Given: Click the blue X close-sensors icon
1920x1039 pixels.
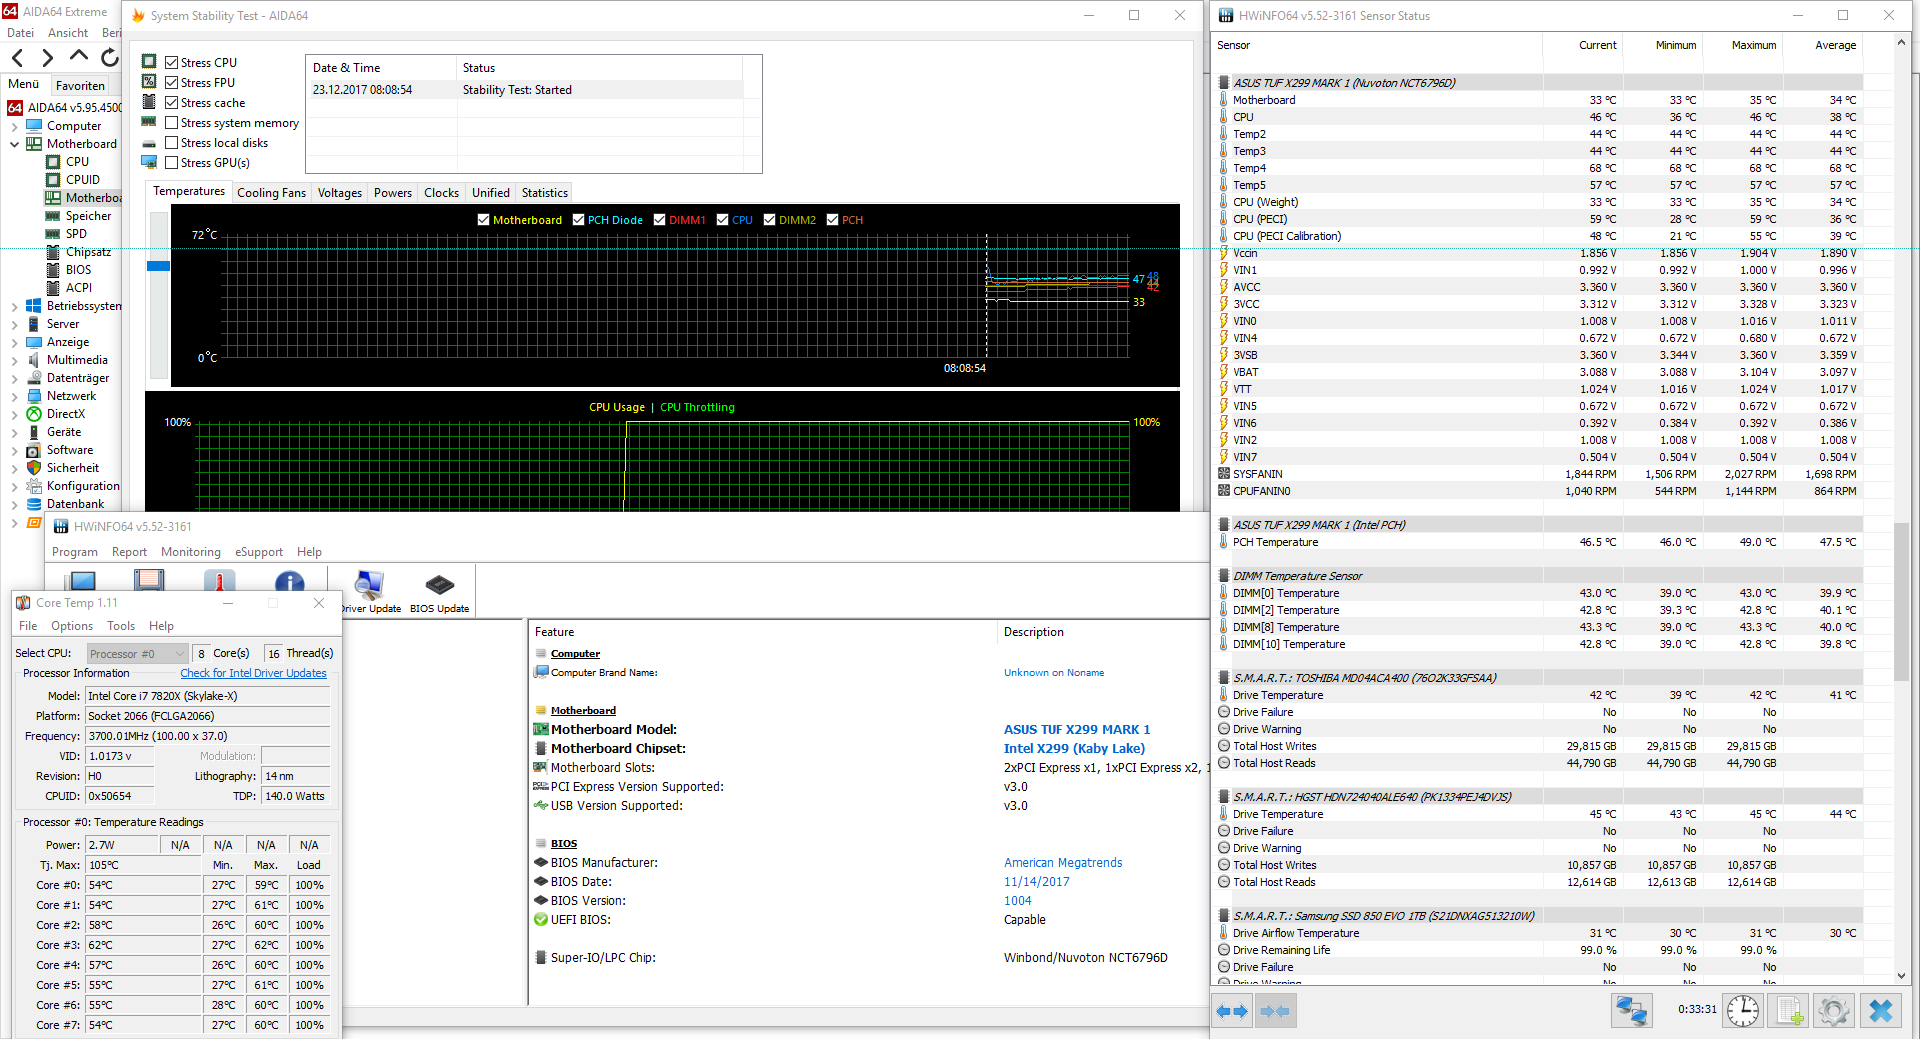Looking at the screenshot, I should (1881, 1011).
